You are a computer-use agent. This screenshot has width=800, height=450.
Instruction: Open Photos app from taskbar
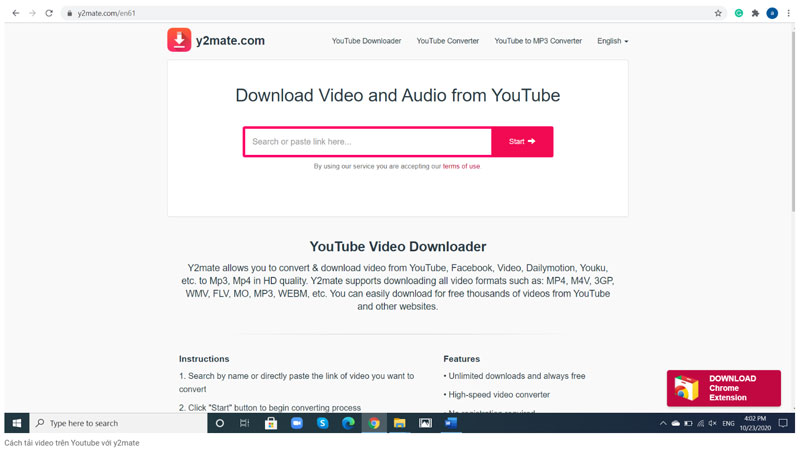click(x=425, y=423)
